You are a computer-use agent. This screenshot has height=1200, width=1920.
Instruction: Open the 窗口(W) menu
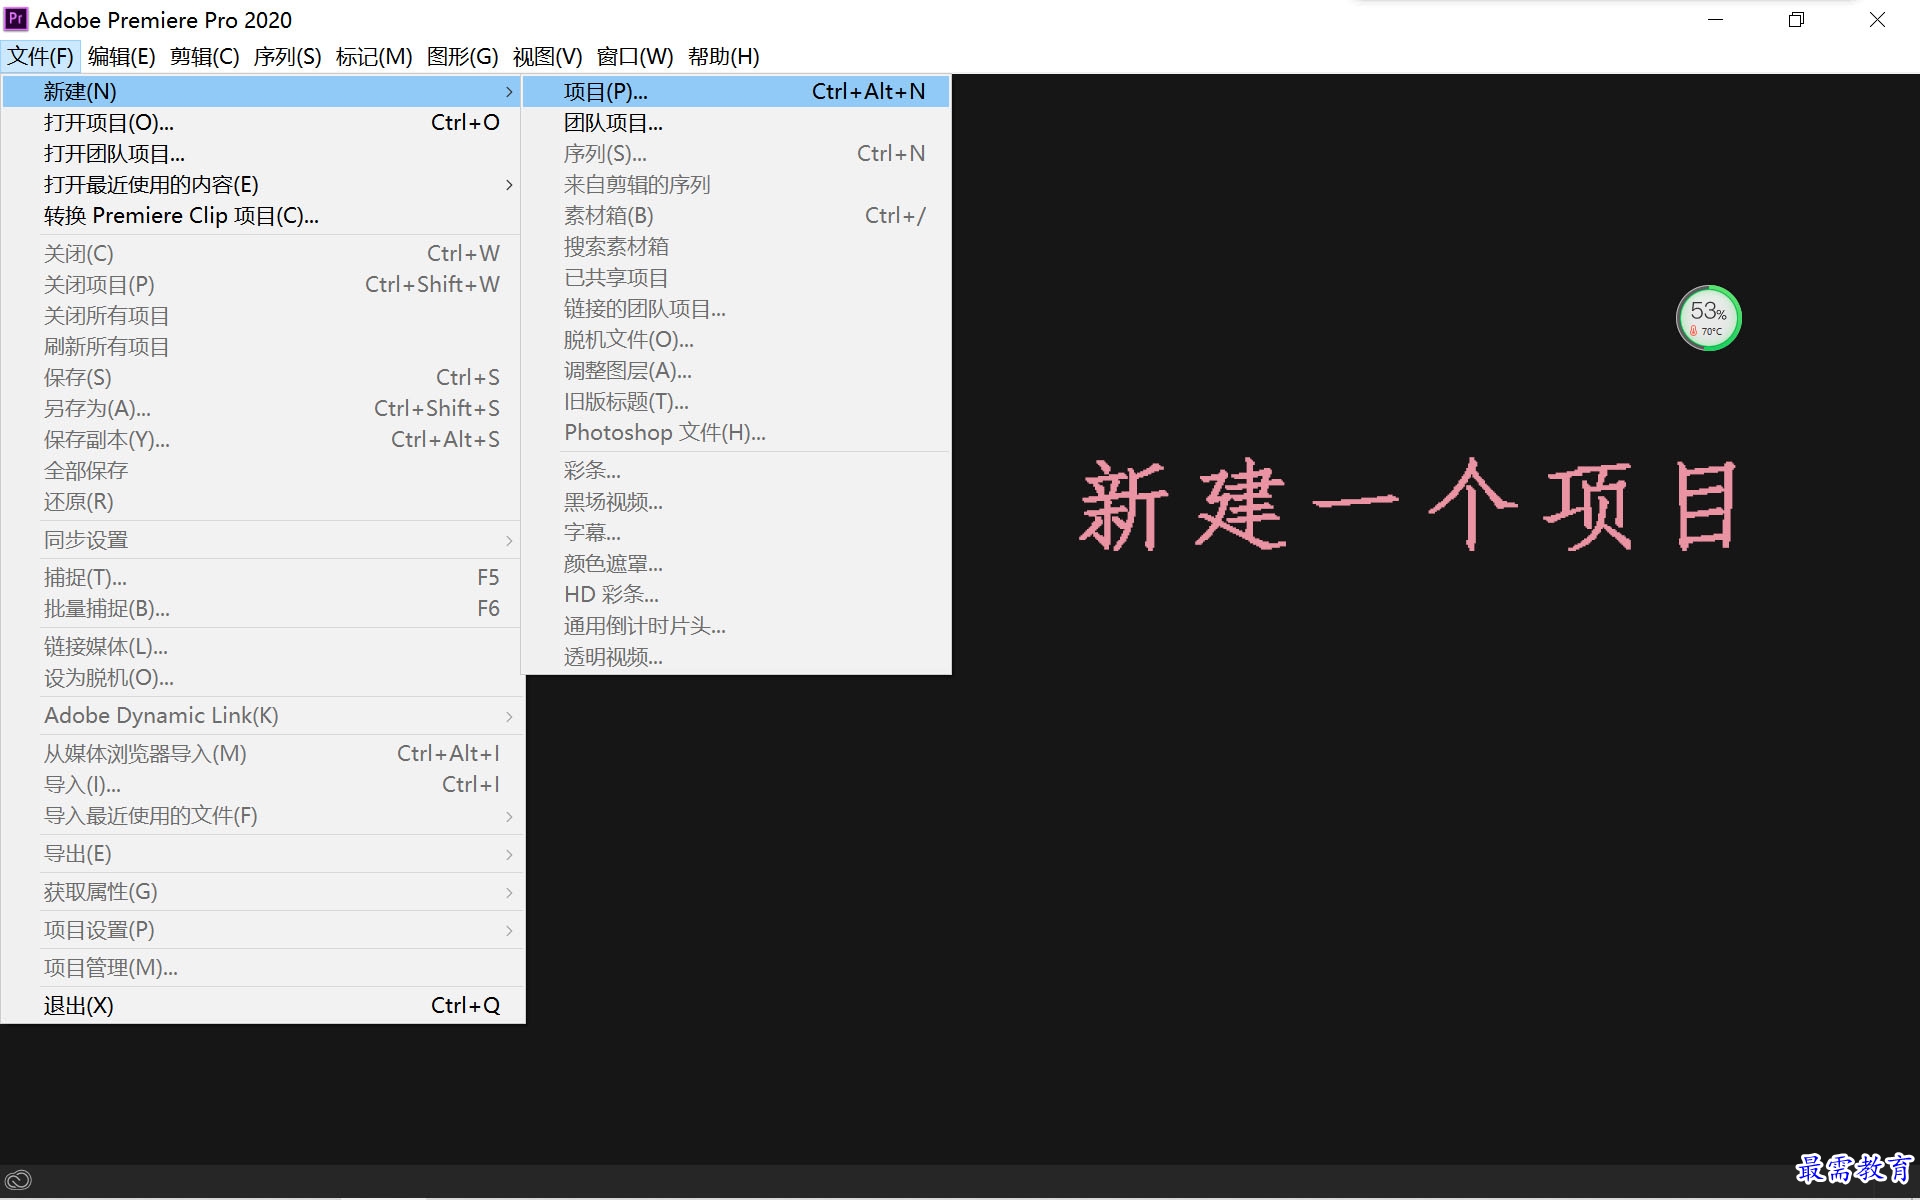coord(634,56)
